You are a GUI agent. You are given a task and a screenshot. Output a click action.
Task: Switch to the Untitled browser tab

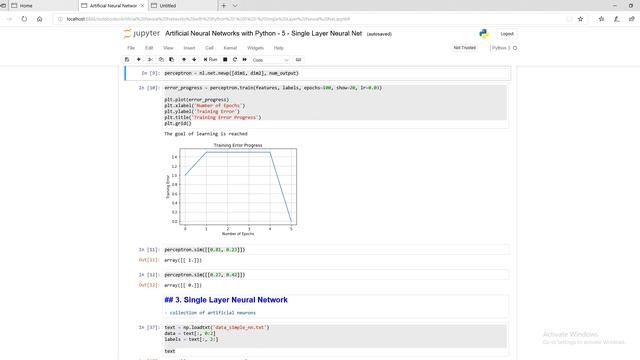point(182,6)
